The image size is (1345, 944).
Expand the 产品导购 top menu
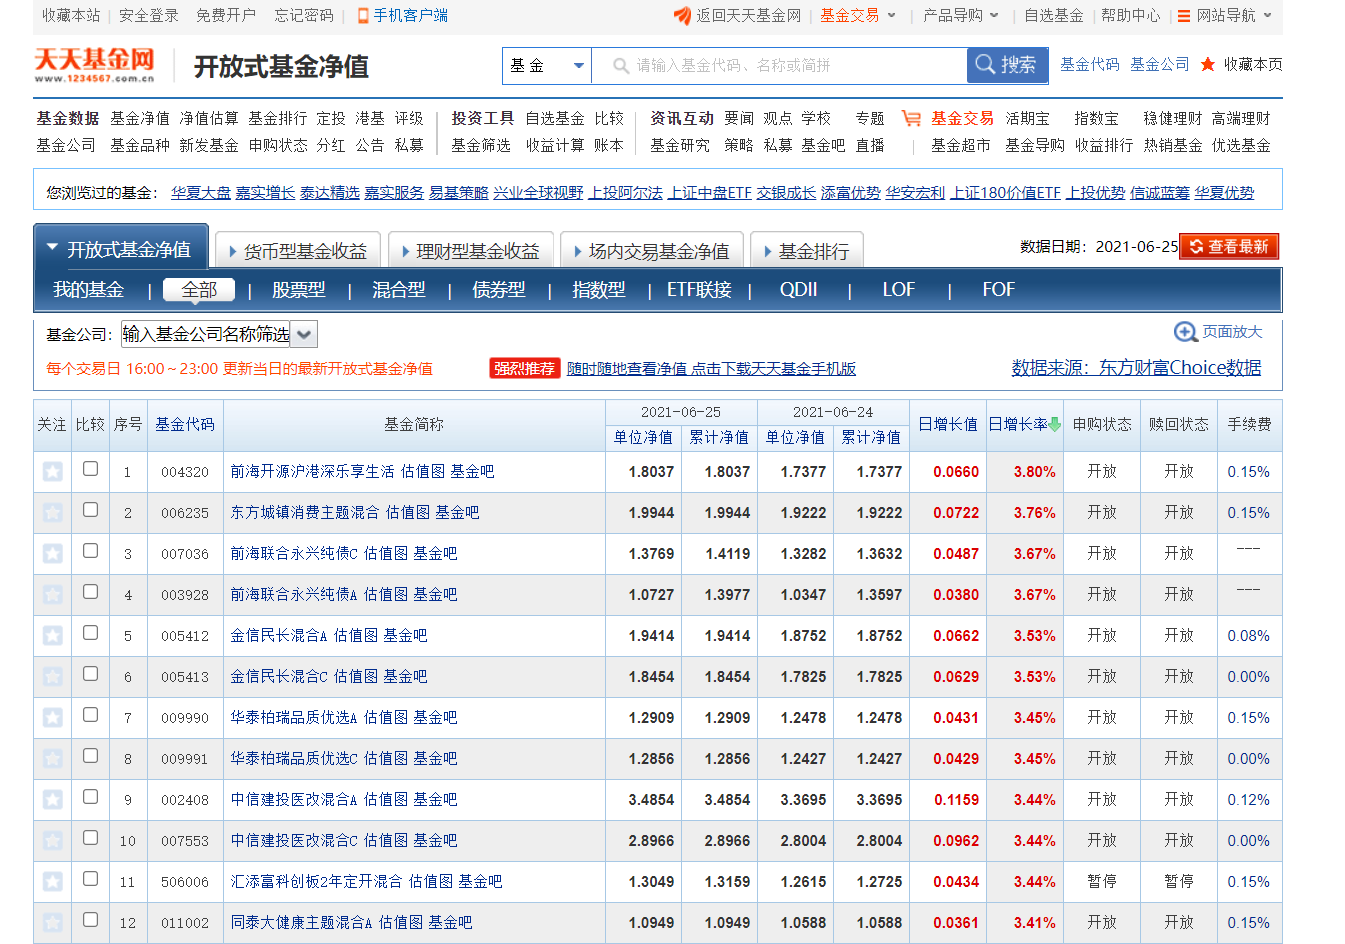coord(961,15)
